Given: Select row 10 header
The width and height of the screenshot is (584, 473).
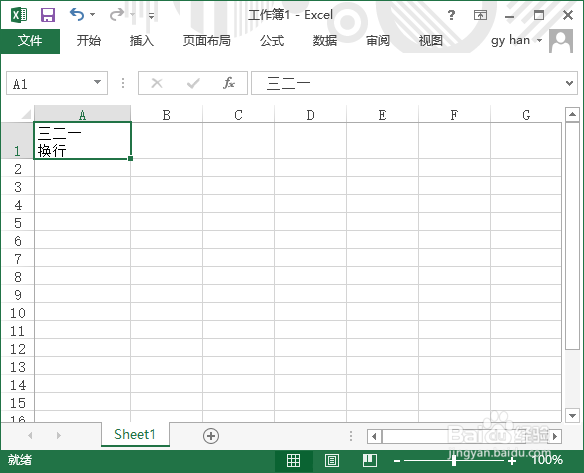Looking at the screenshot, I should [x=17, y=313].
